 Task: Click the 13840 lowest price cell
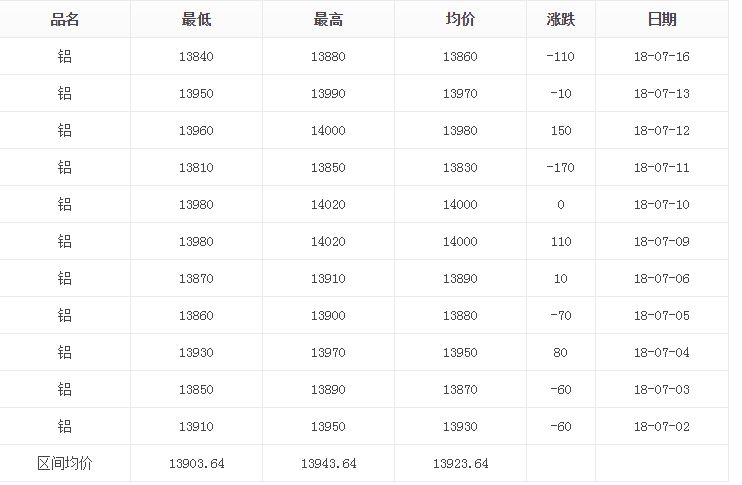[x=196, y=57]
